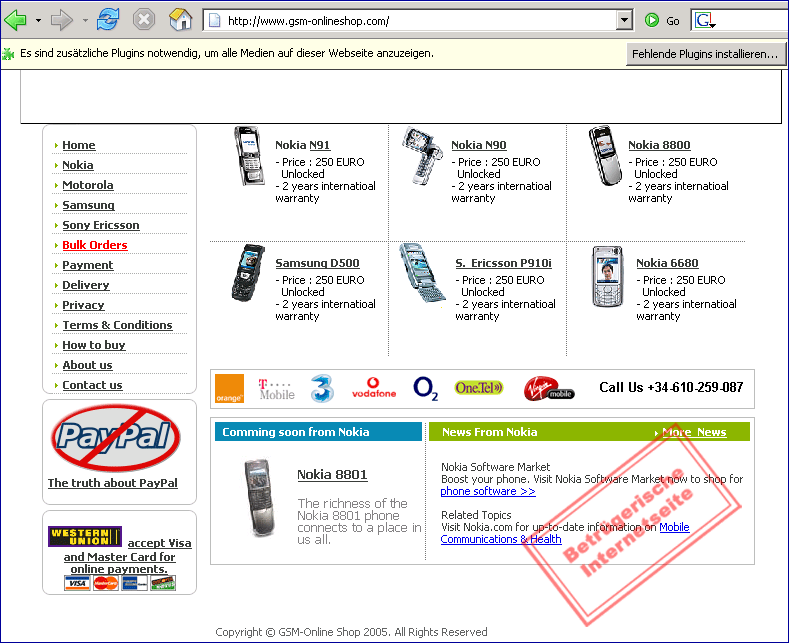Click the green Go button
Viewport: 789px width, 643px height.
pos(662,21)
